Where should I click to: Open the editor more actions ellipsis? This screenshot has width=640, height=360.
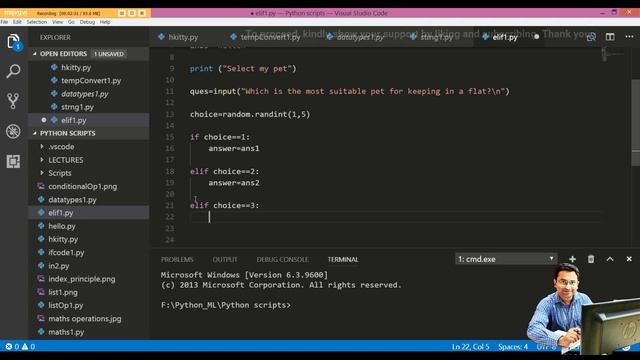point(629,37)
